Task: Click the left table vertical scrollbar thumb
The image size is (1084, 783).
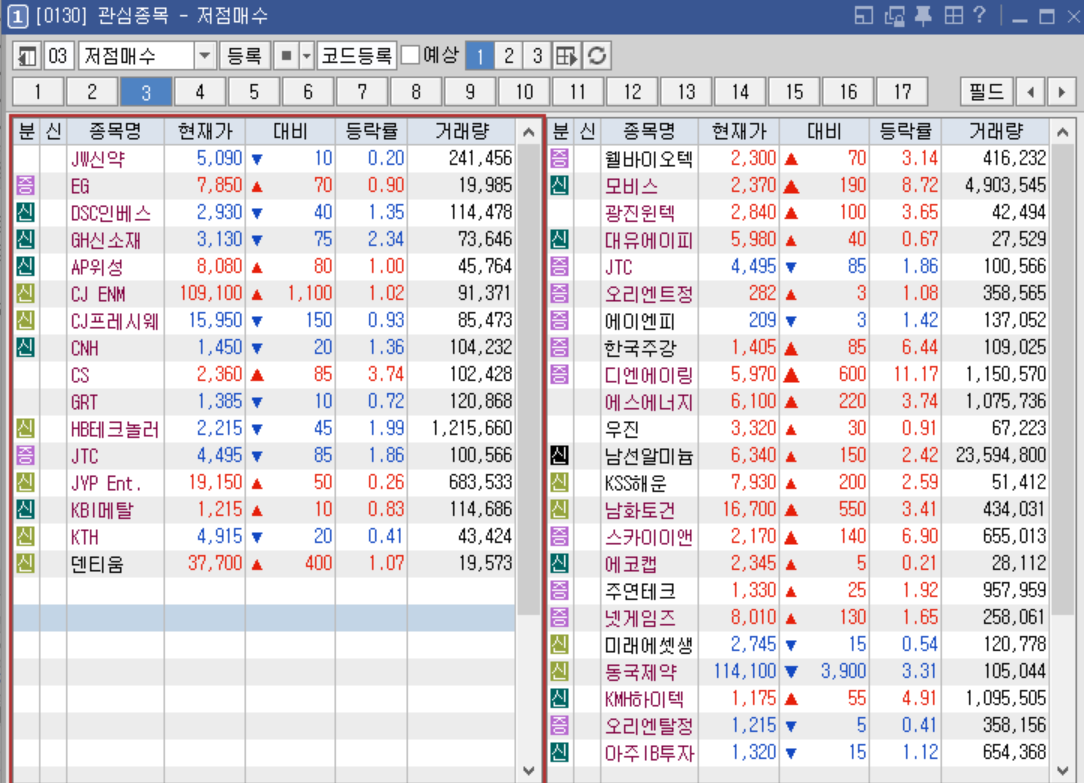Action: (529, 379)
